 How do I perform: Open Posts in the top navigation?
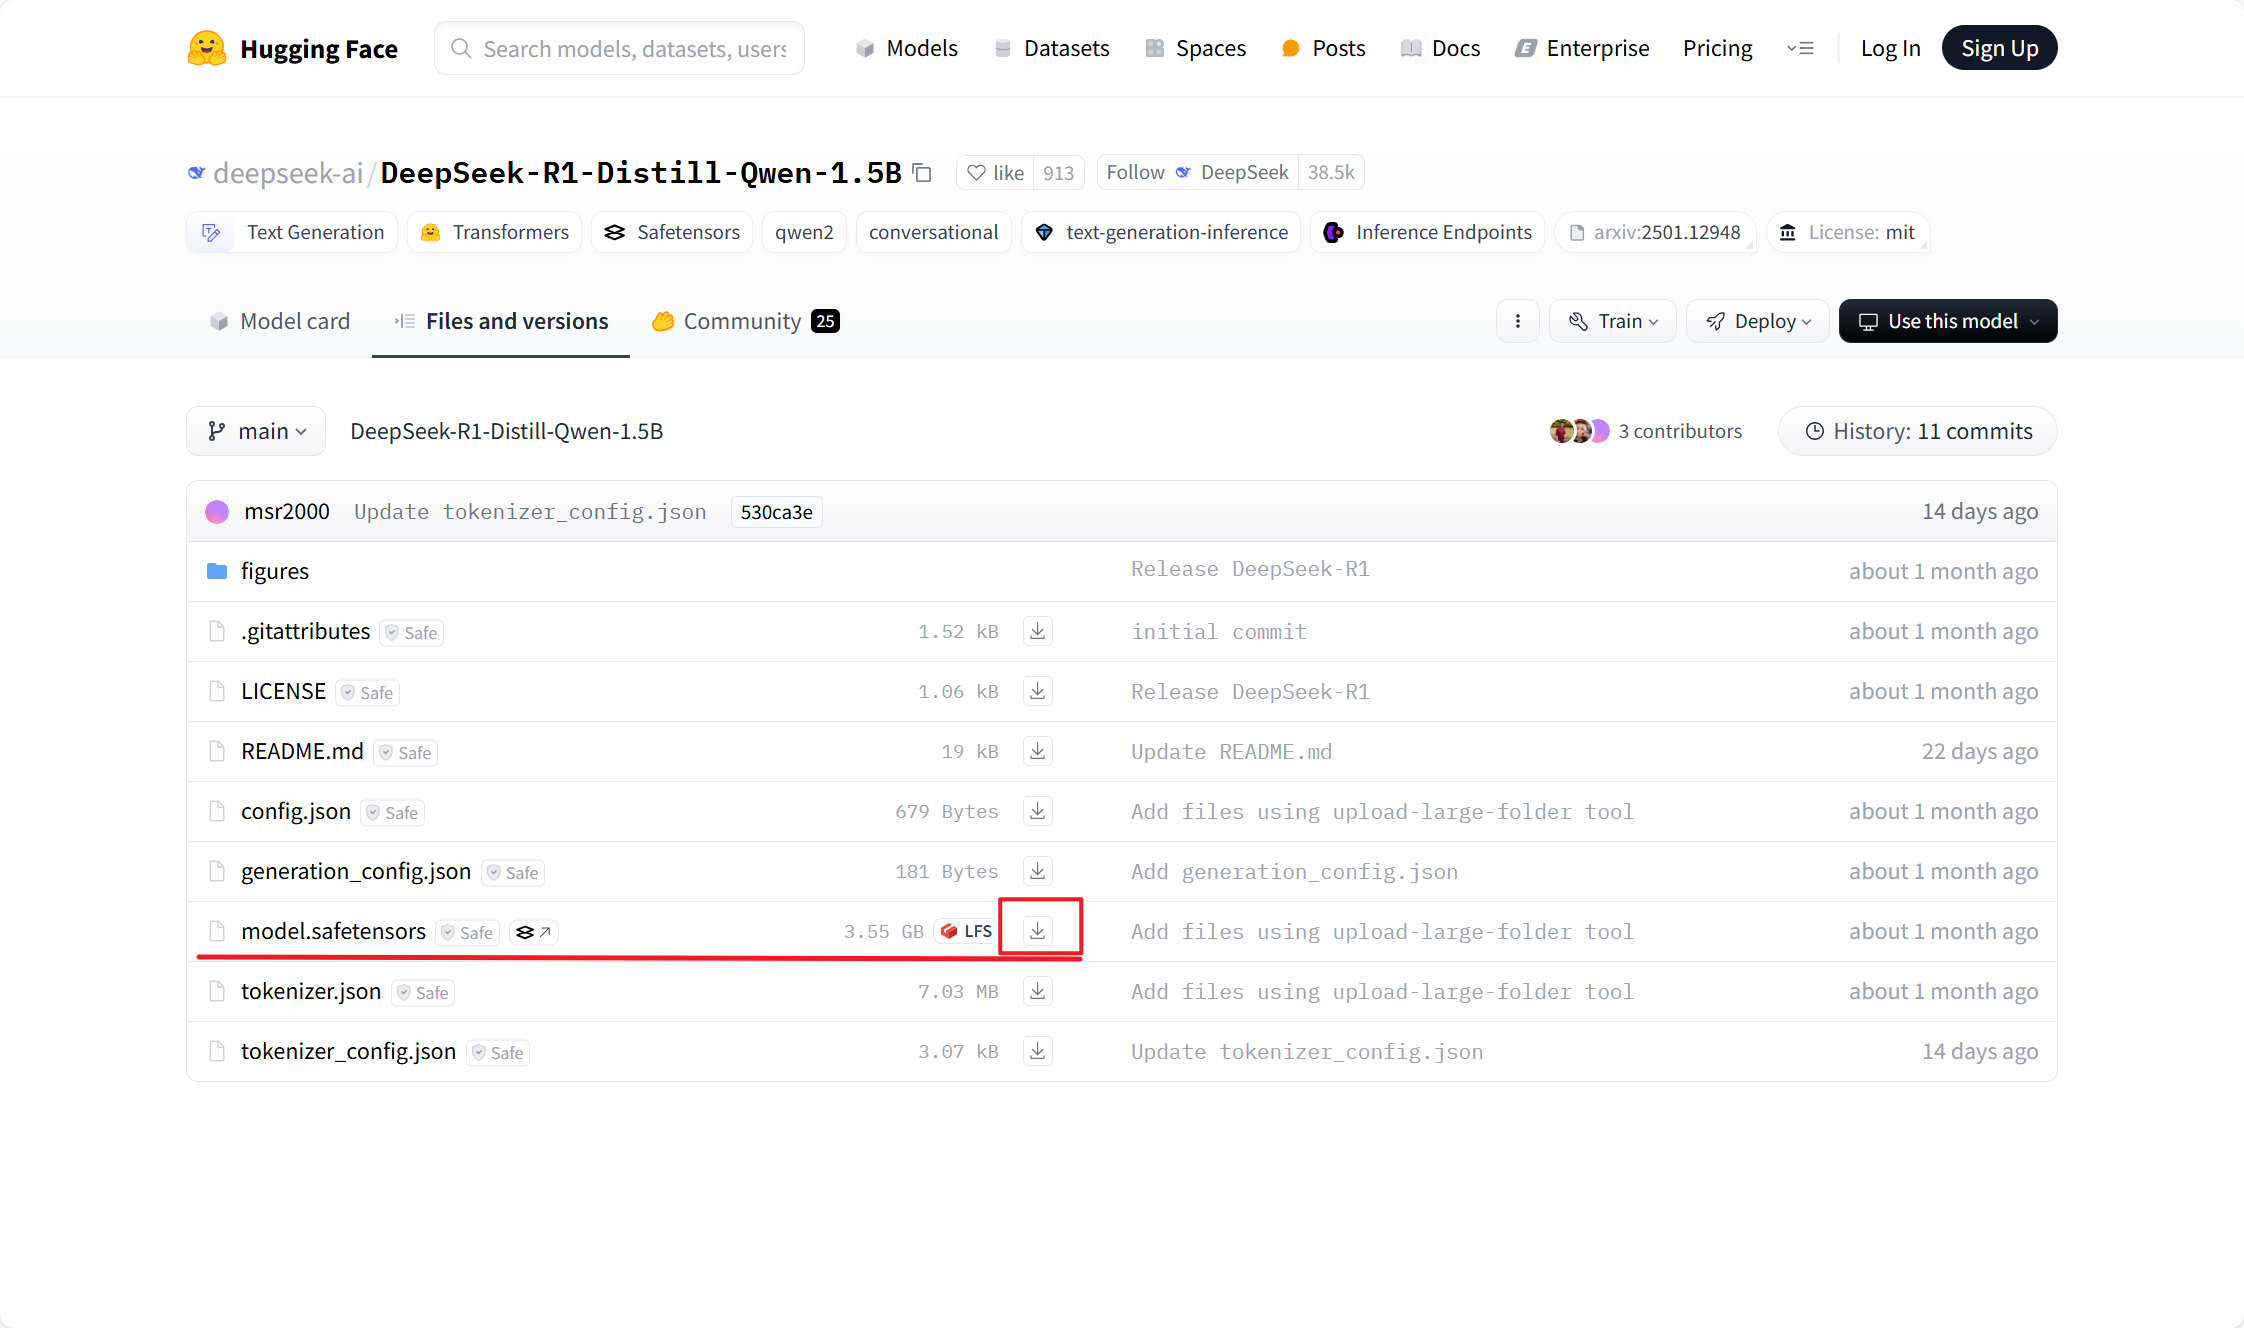click(1323, 48)
